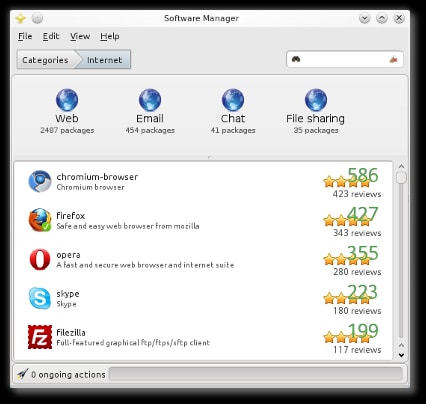Click '423 reviews' for chromium-browser

pyautogui.click(x=357, y=194)
